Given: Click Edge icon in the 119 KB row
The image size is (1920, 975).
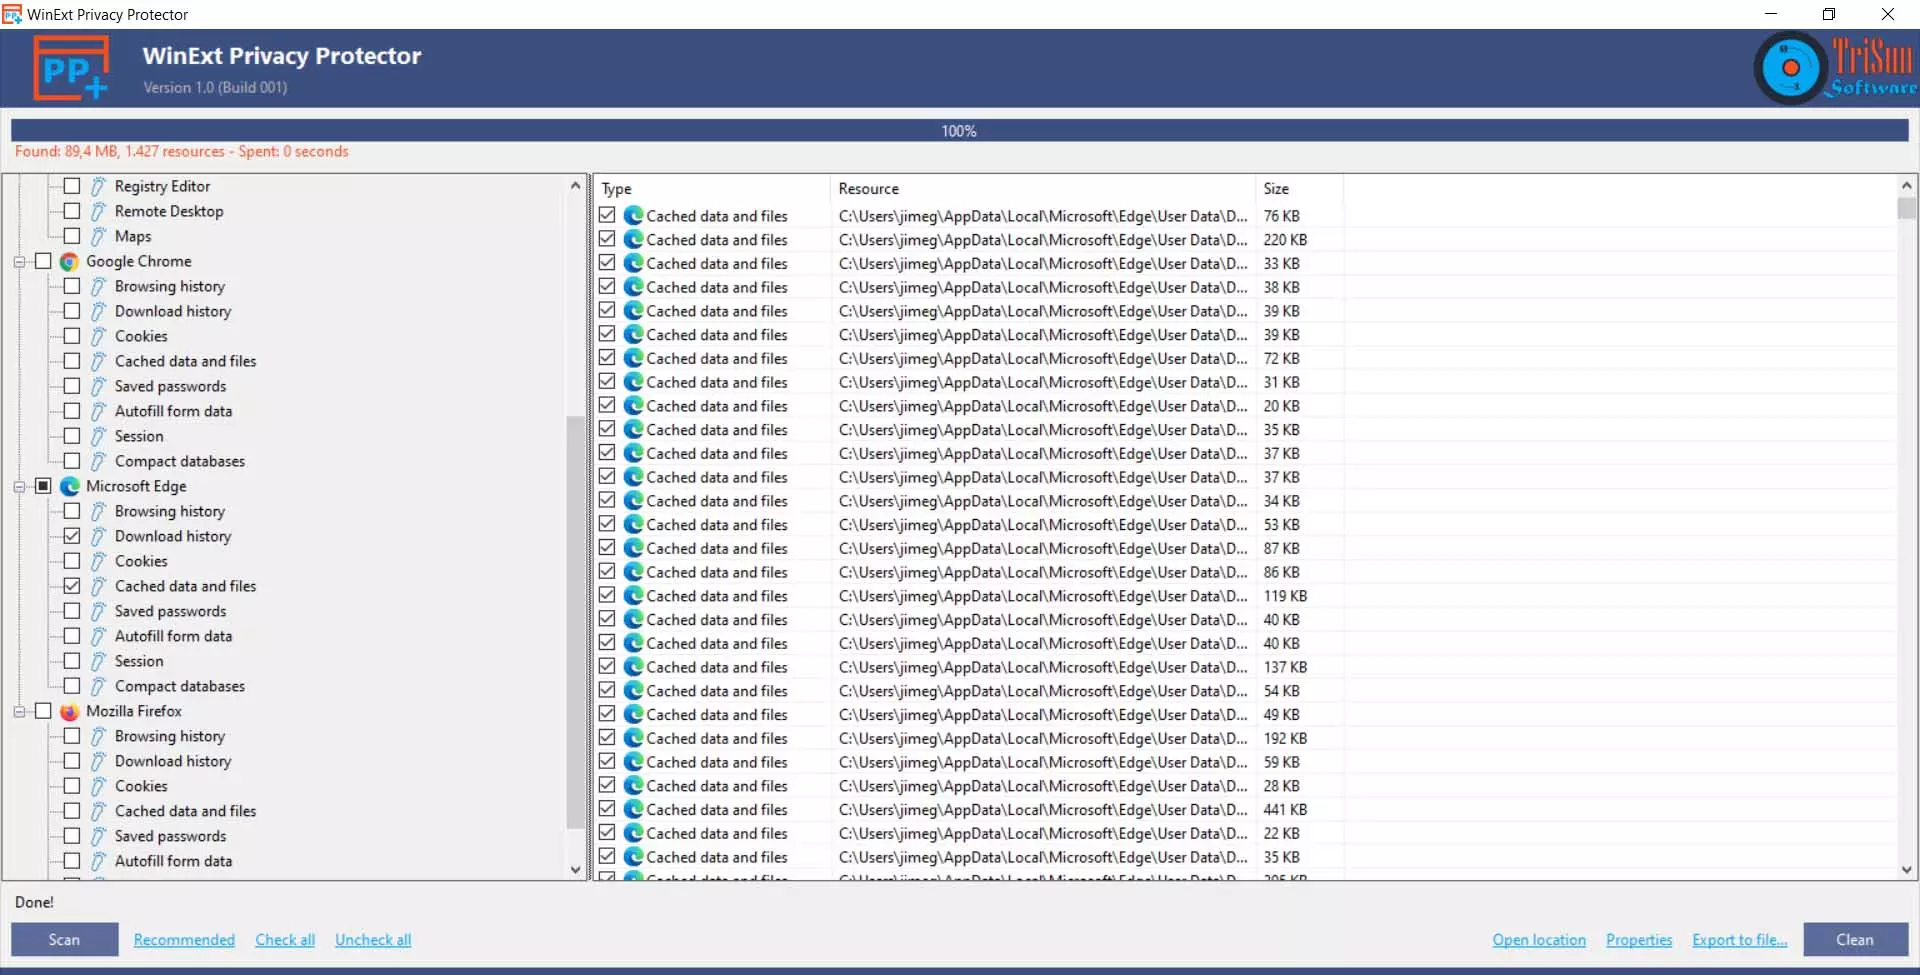Looking at the screenshot, I should coord(633,596).
